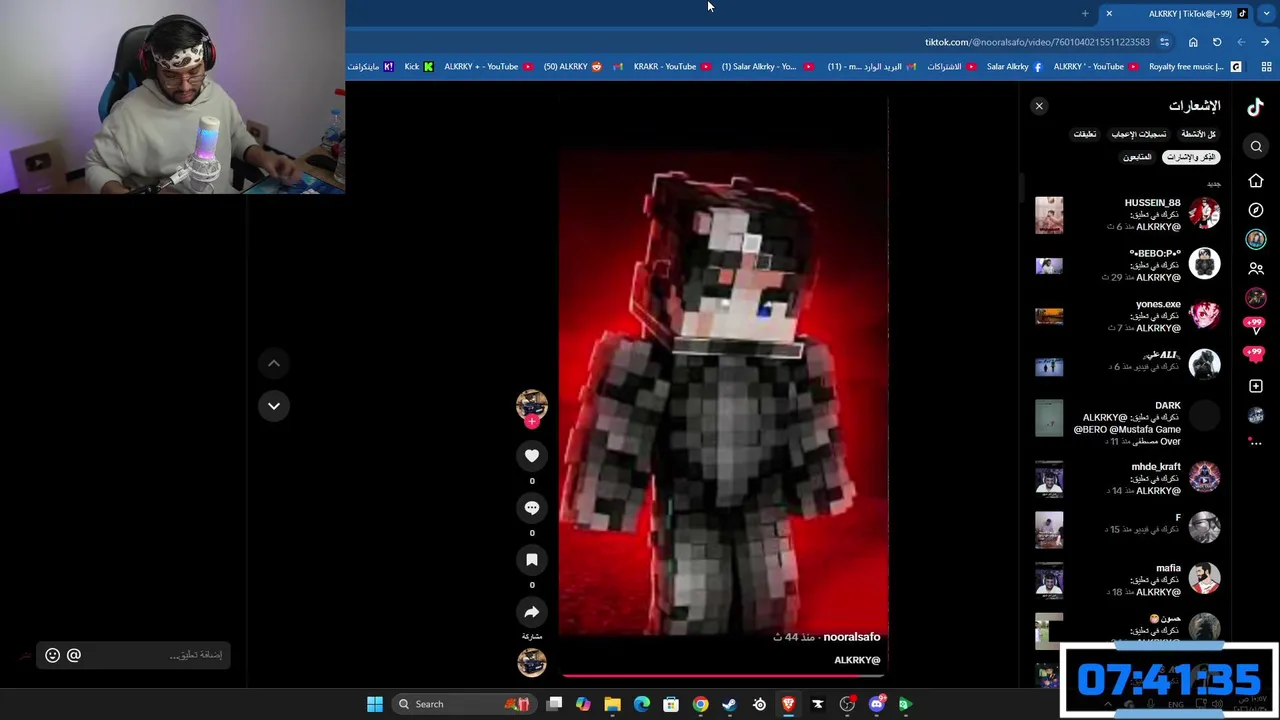The image size is (1280, 720).
Task: Open Brave browser from the taskbar
Action: (788, 704)
